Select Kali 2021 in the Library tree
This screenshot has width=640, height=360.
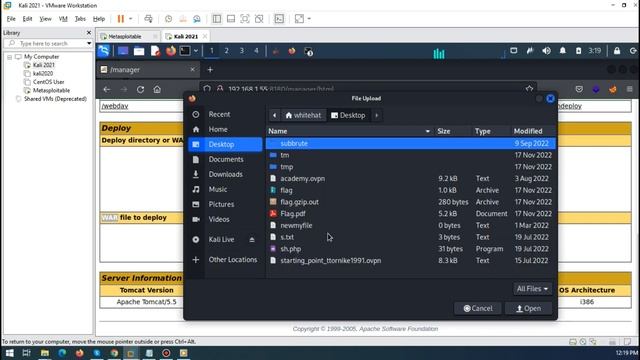[x=44, y=65]
